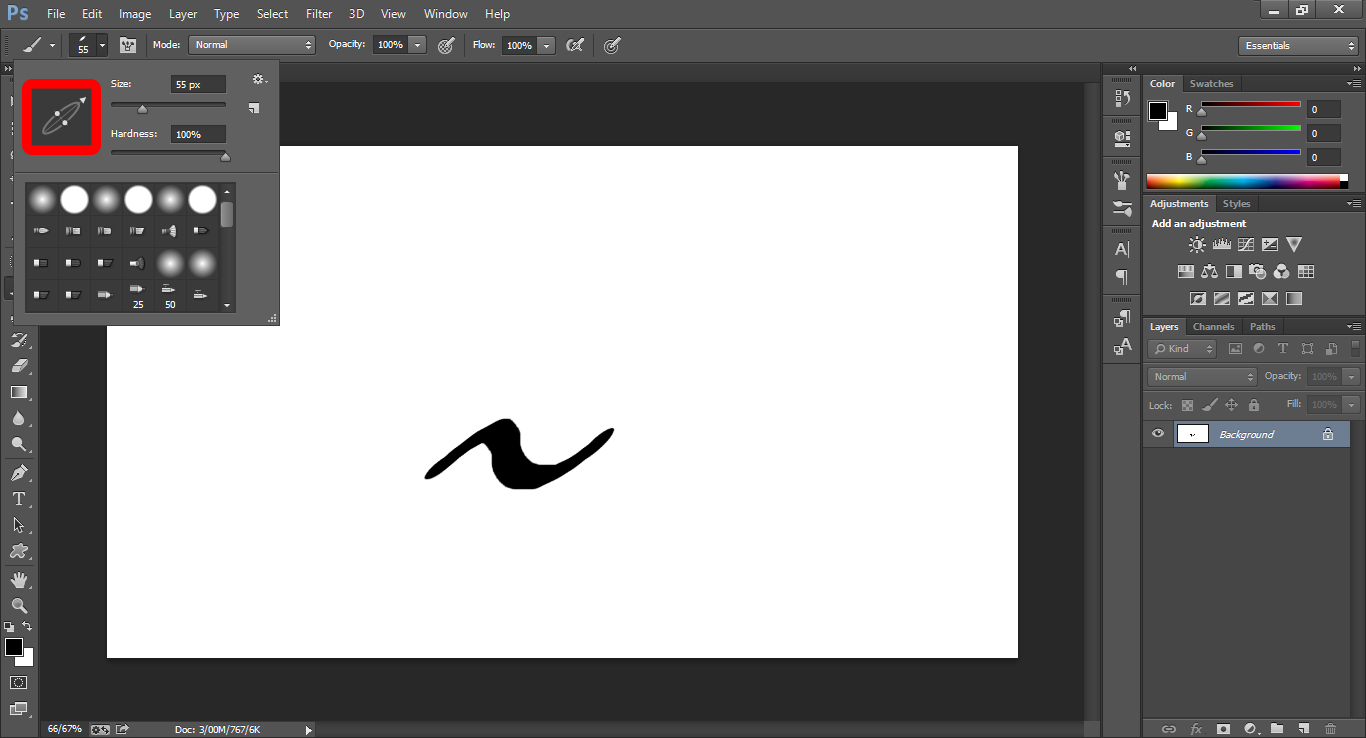This screenshot has height=738, width=1366.
Task: Switch to the Channels tab
Action: coord(1213,327)
